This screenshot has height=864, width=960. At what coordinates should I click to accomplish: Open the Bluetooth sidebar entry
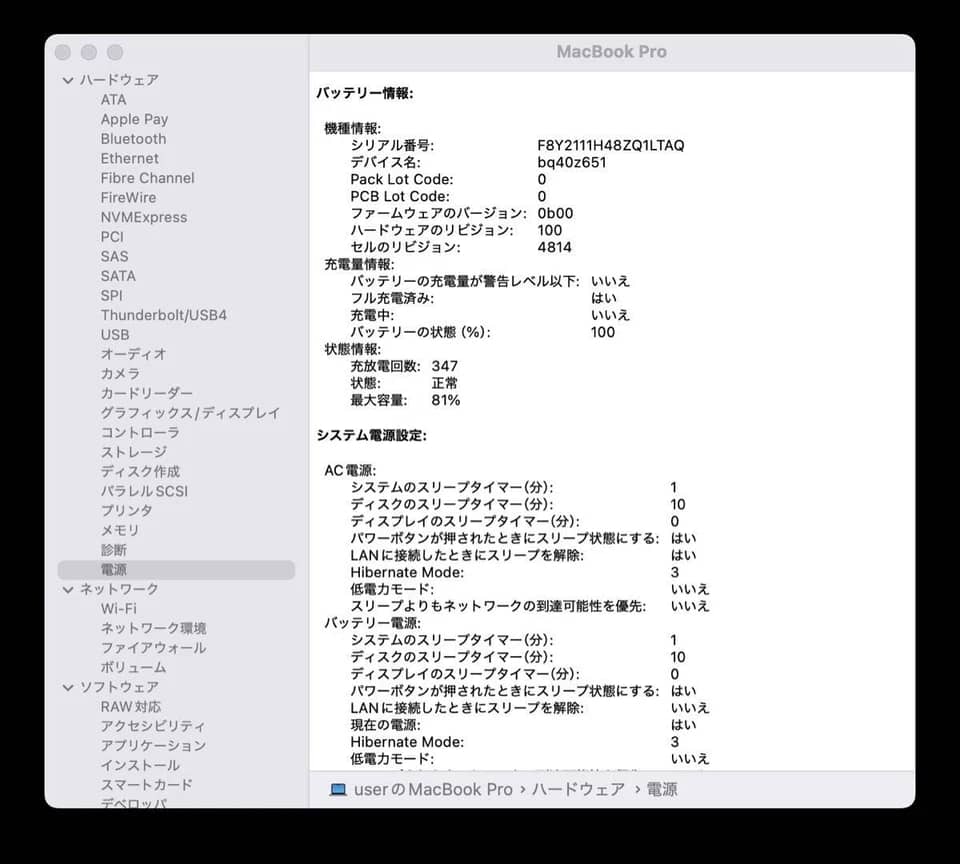pyautogui.click(x=133, y=139)
